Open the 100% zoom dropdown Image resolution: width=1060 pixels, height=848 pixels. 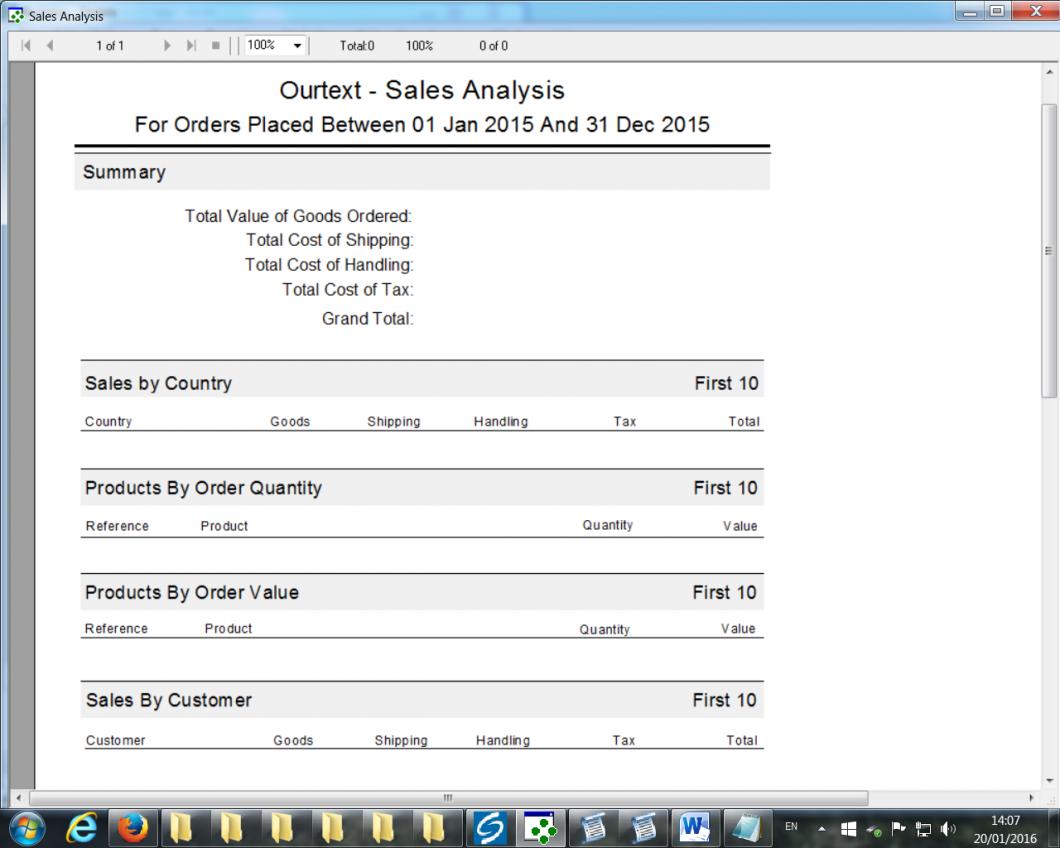(x=298, y=46)
